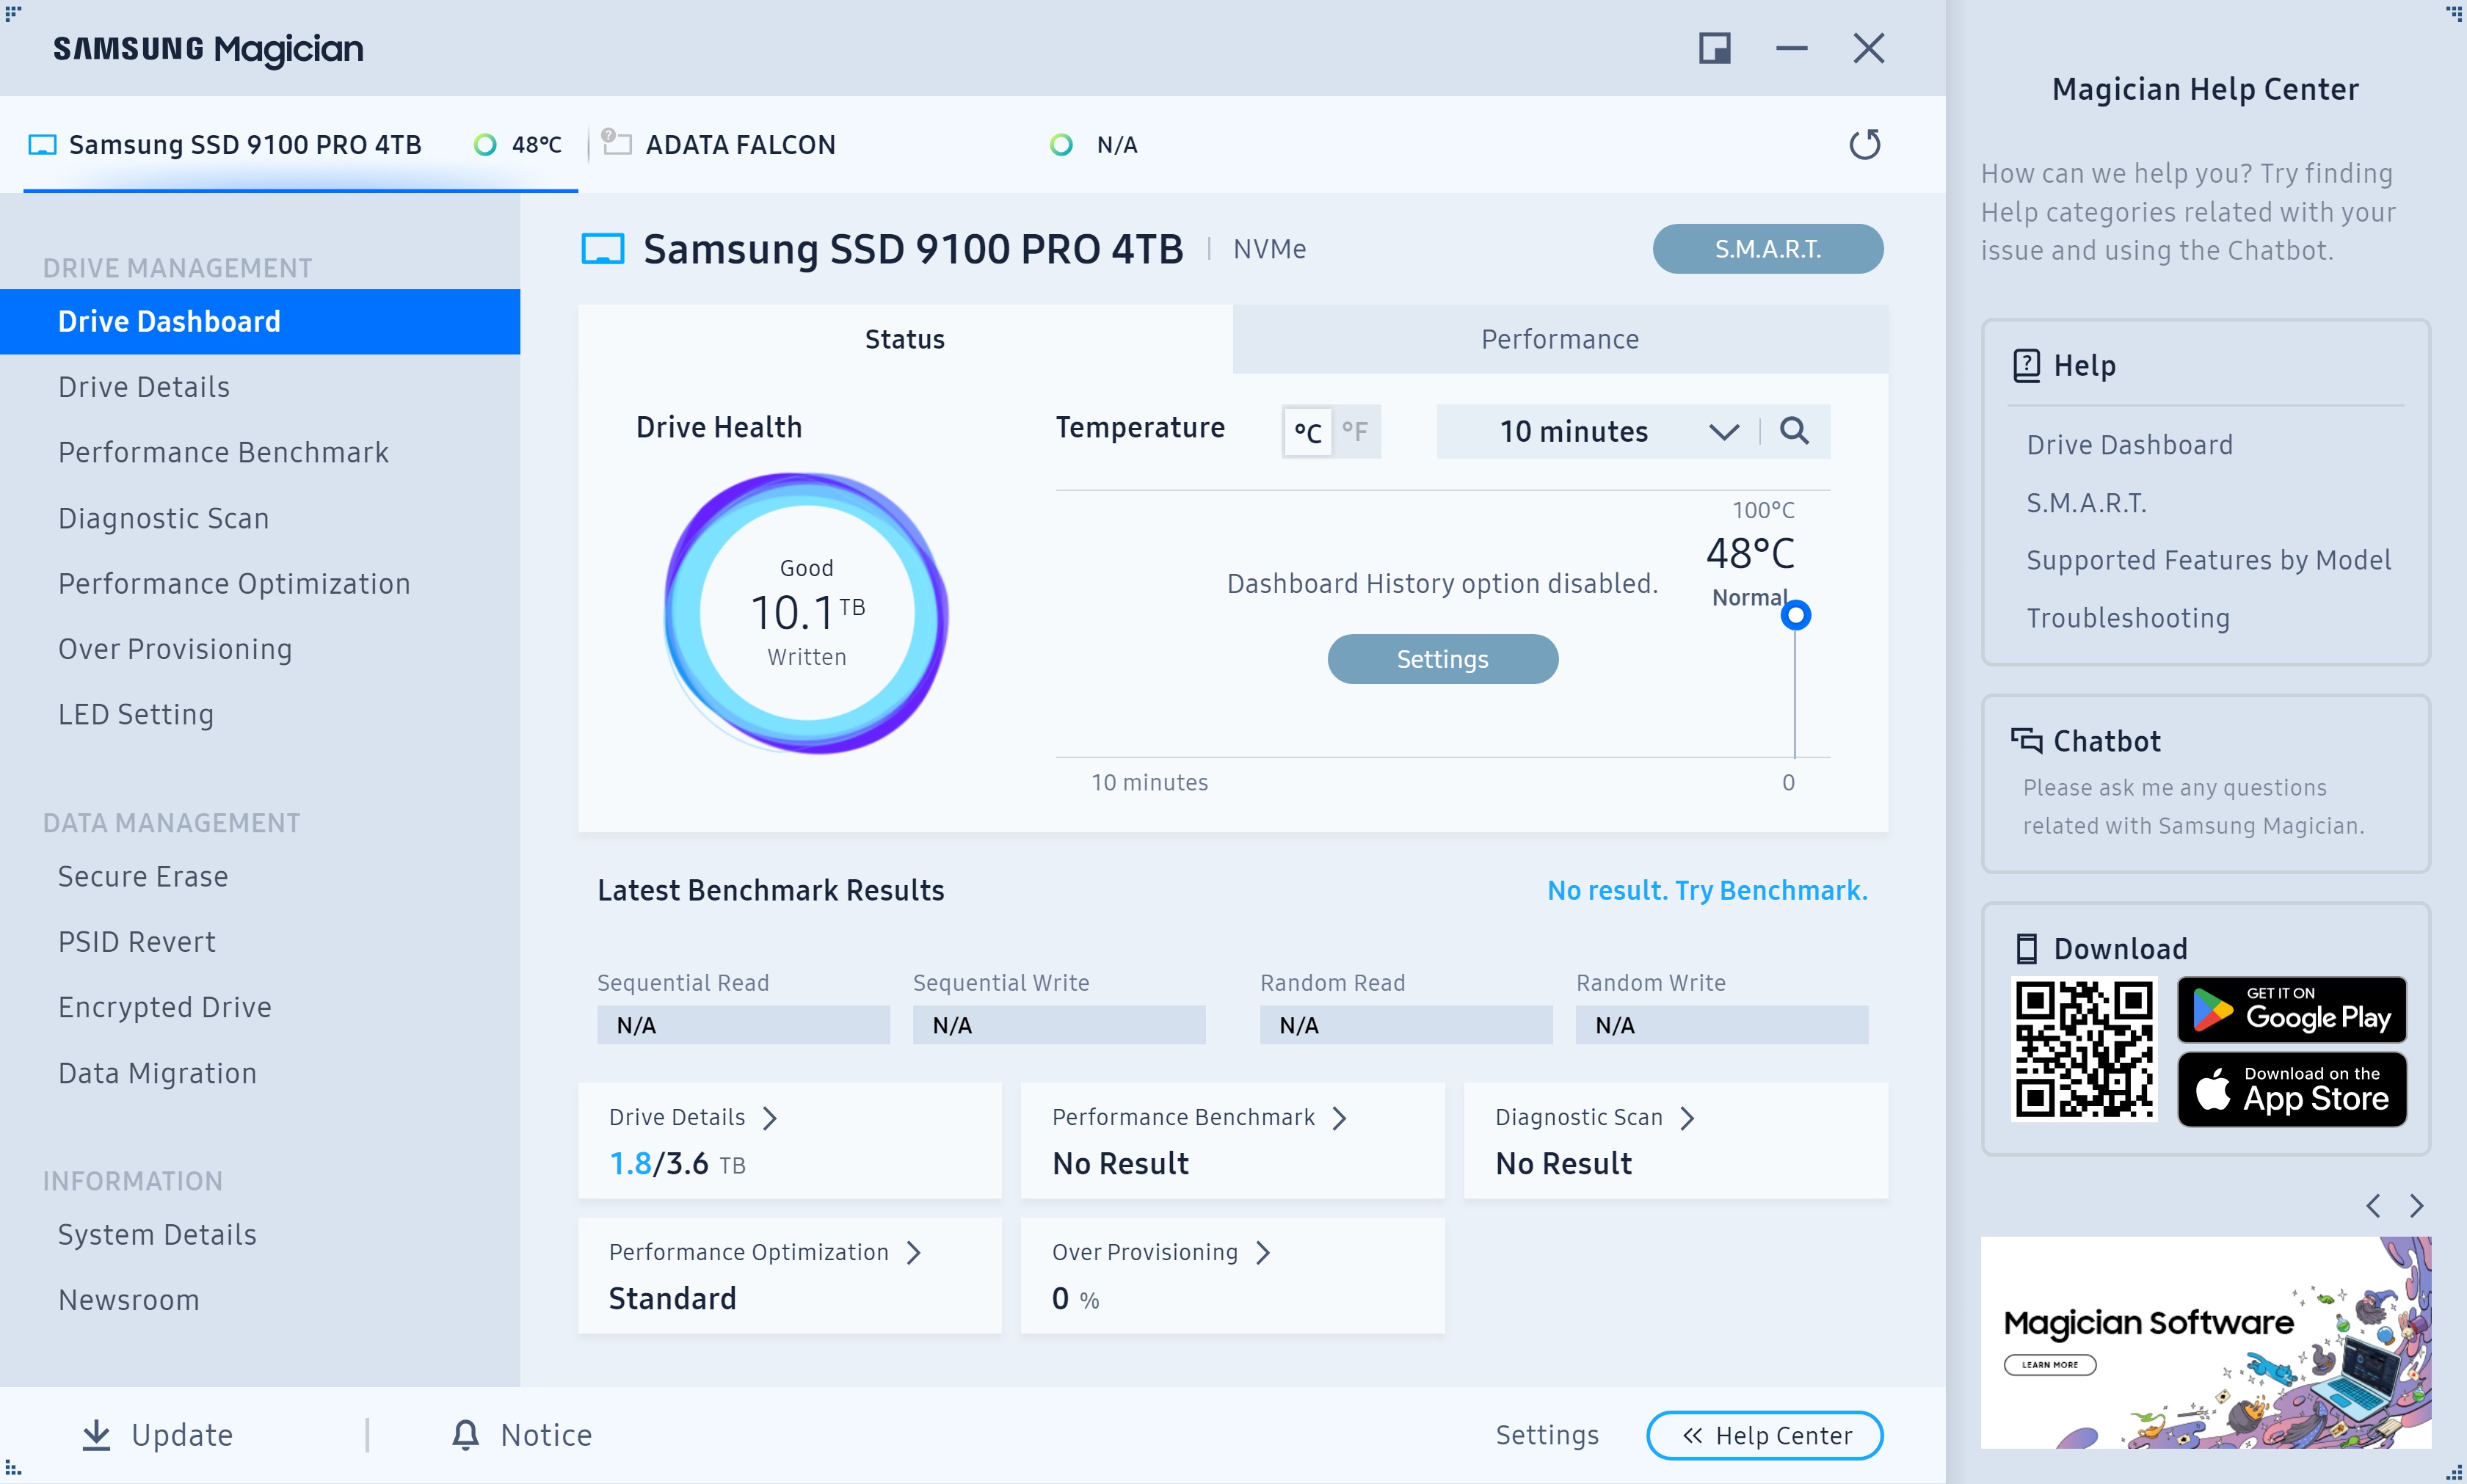2467x1484 pixels.
Task: Click the Update button label
Action: [x=182, y=1435]
